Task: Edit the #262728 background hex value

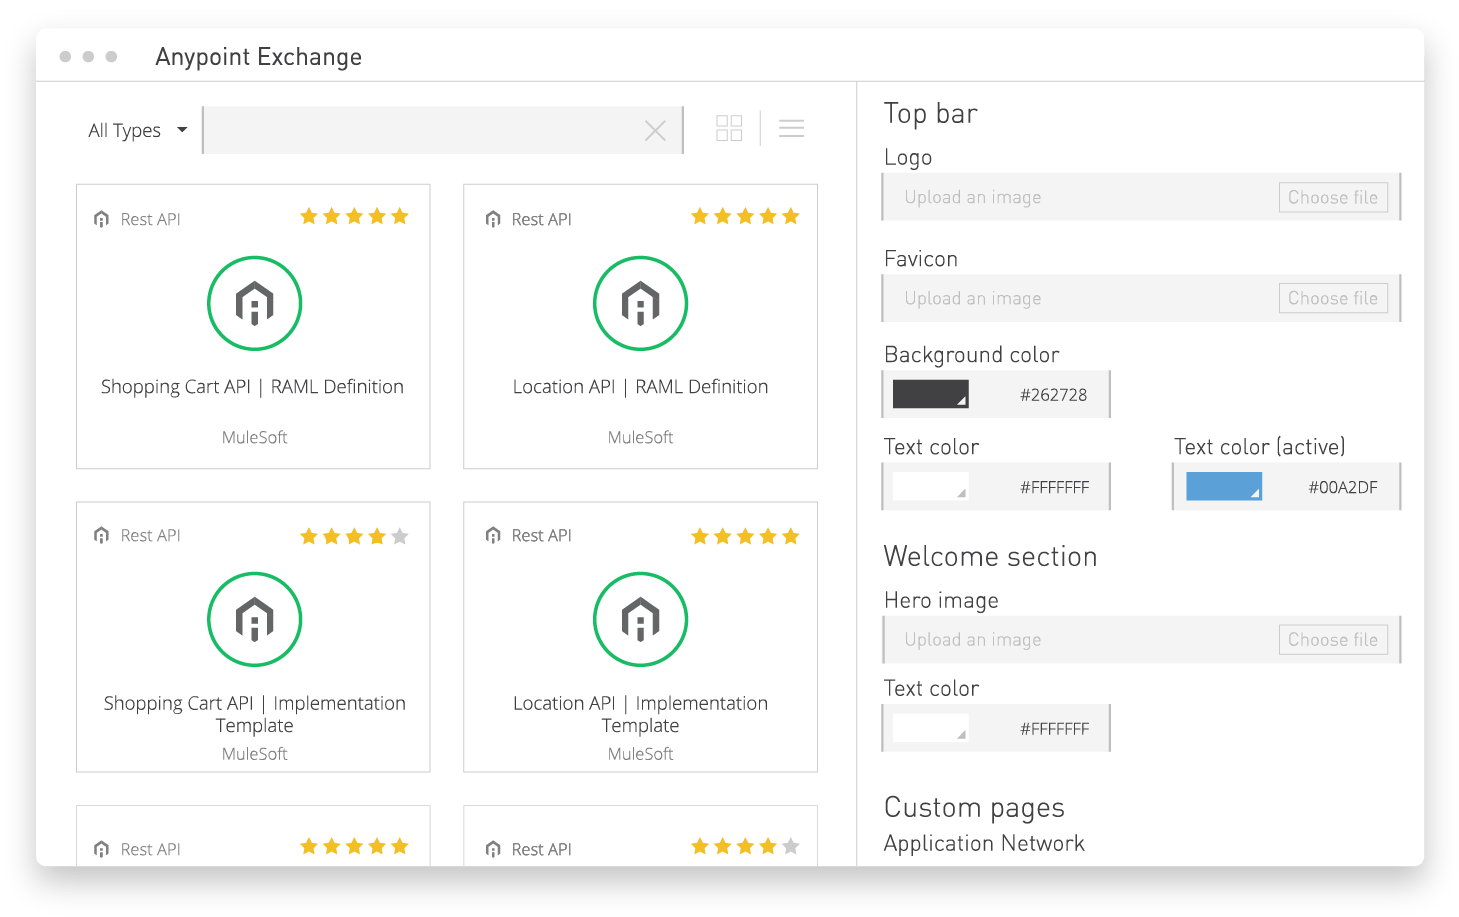Action: click(x=1053, y=395)
